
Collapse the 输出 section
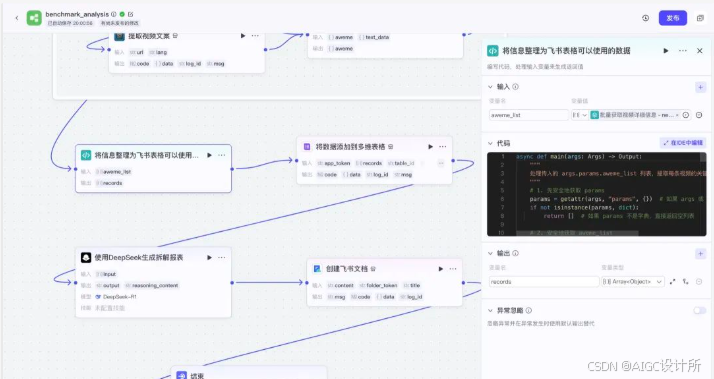click(x=490, y=253)
